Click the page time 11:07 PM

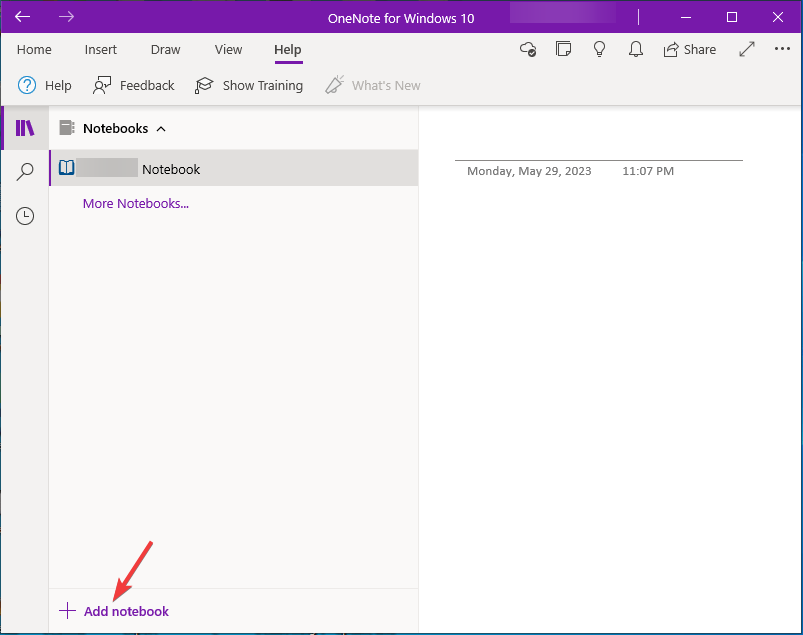point(648,171)
